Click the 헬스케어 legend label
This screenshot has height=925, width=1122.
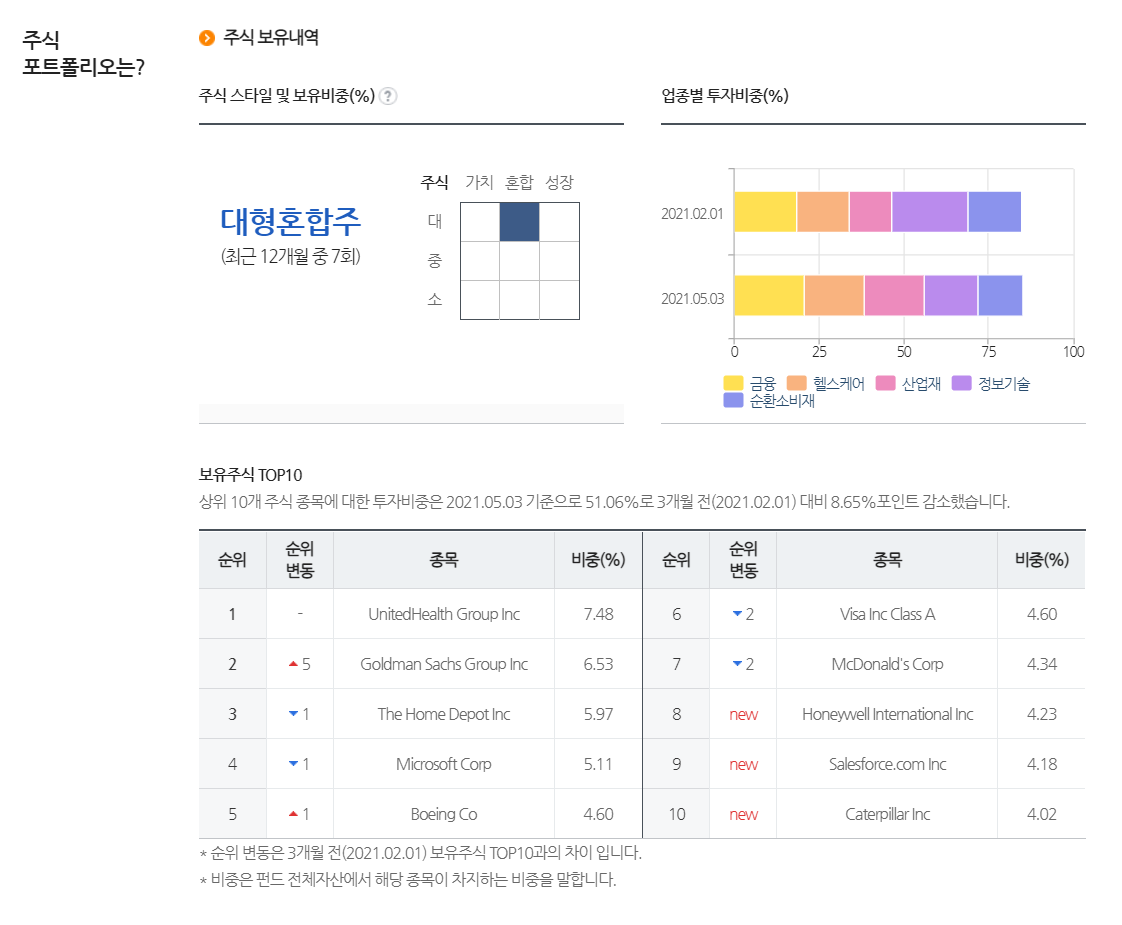(839, 384)
